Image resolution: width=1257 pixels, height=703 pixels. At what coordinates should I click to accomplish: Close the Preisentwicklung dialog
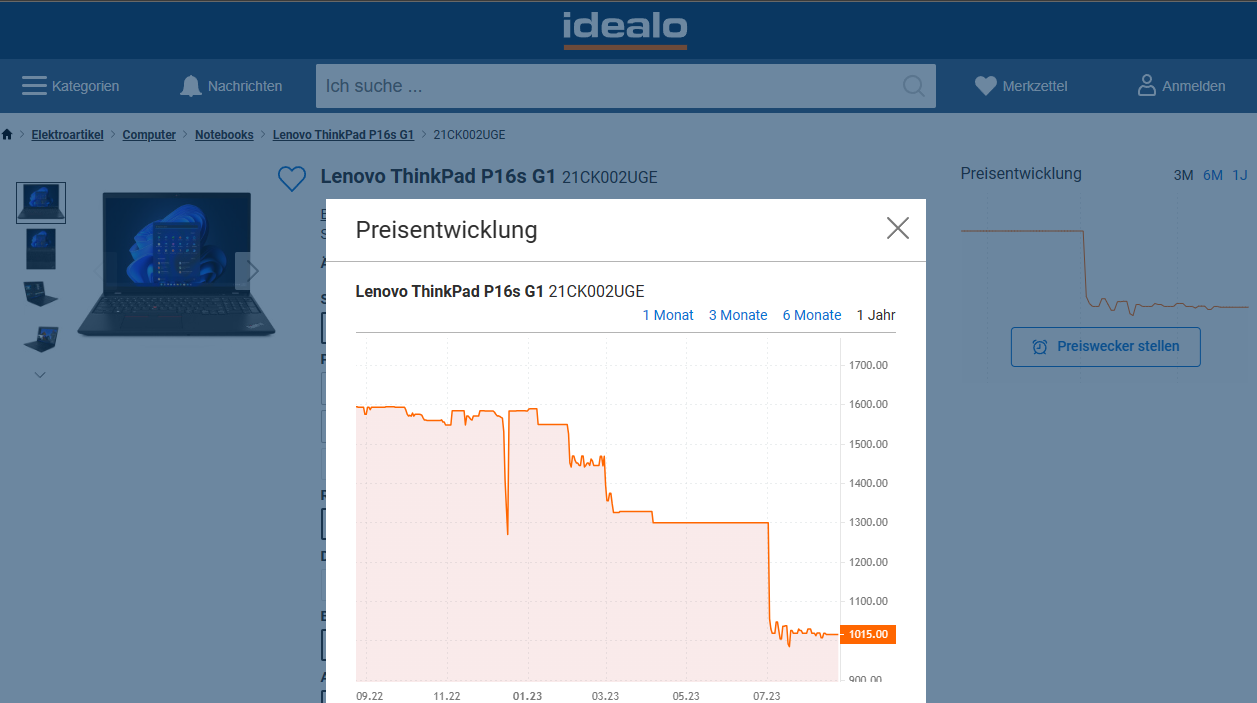[x=897, y=229]
